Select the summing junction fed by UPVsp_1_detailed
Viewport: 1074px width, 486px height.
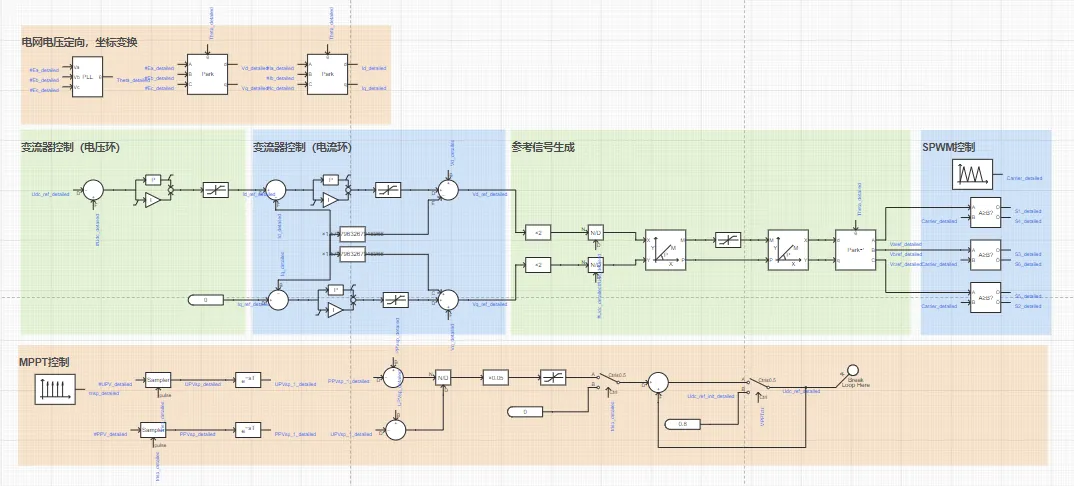click(395, 429)
